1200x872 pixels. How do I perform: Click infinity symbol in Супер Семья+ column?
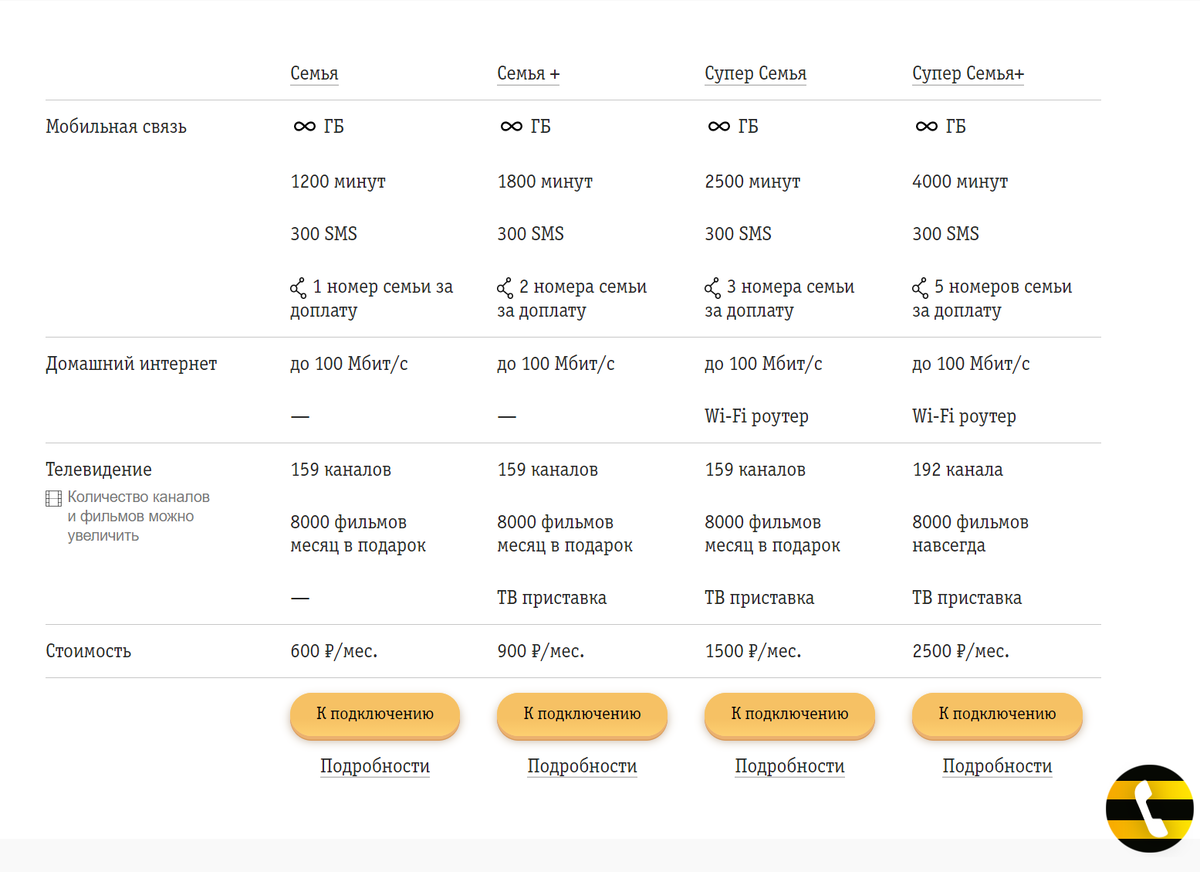point(926,127)
